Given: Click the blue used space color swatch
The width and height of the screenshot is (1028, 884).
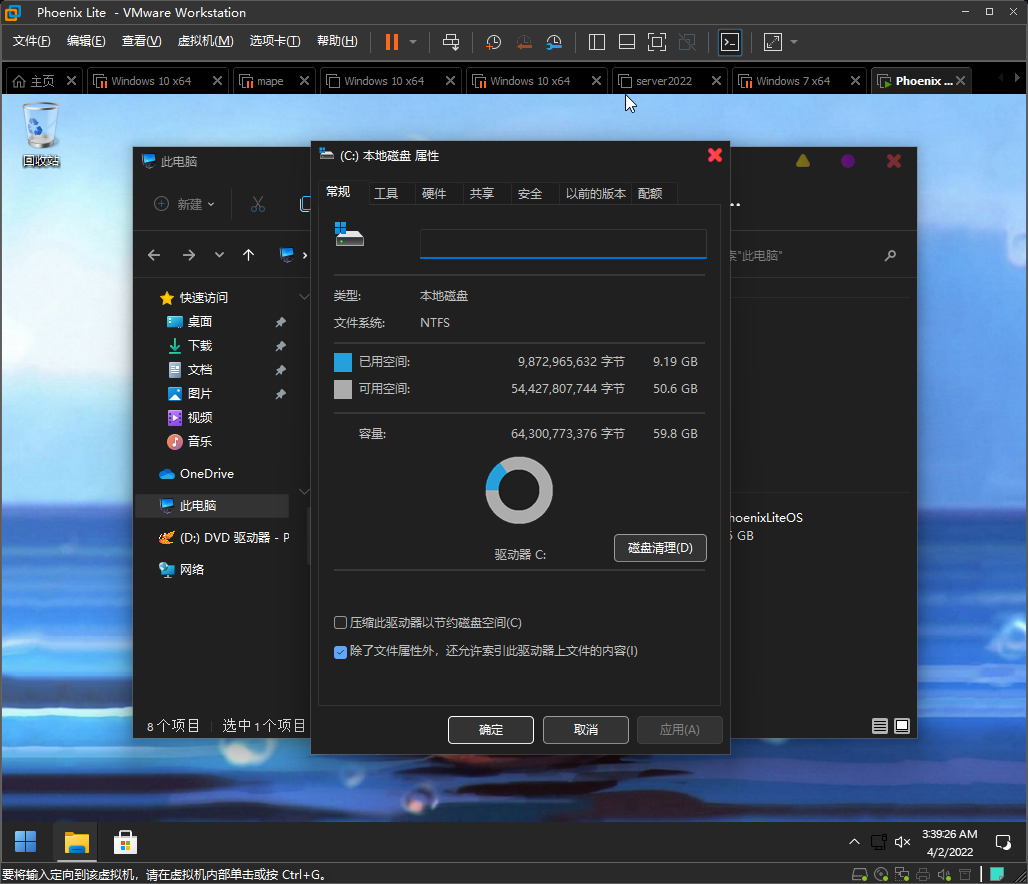Looking at the screenshot, I should tap(343, 362).
